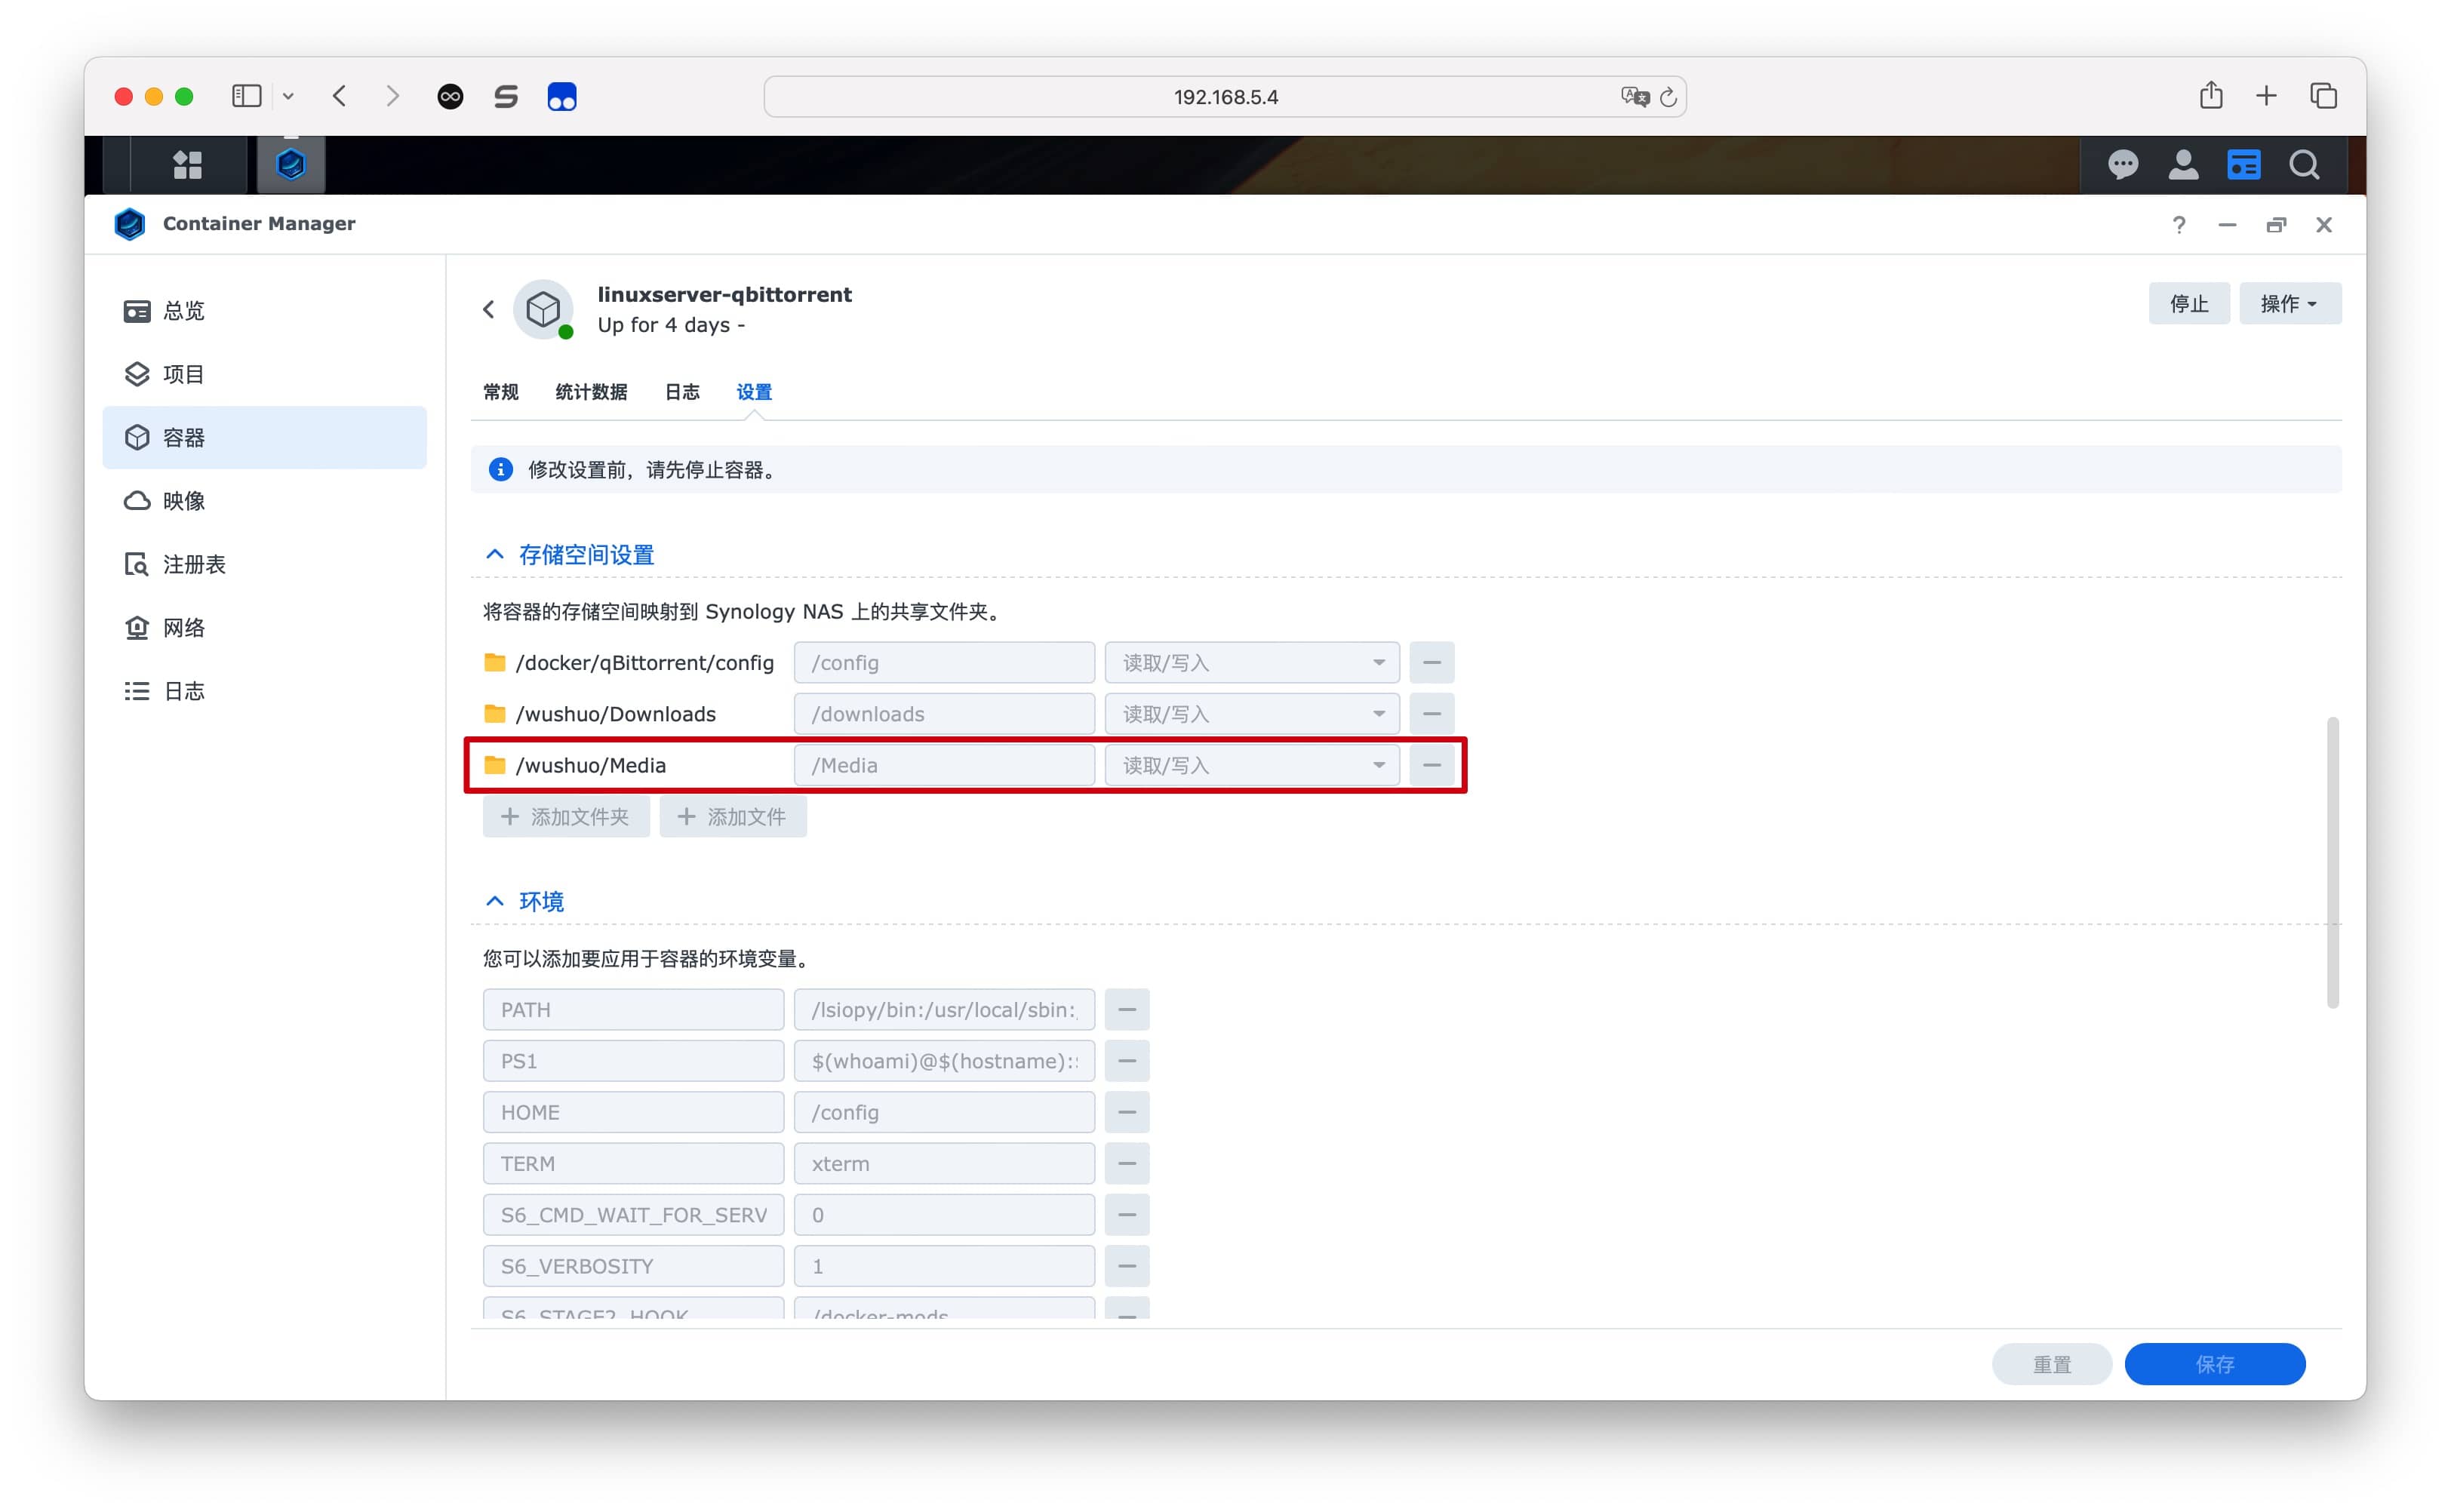
Task: Click the 保存 button
Action: 2214,1365
